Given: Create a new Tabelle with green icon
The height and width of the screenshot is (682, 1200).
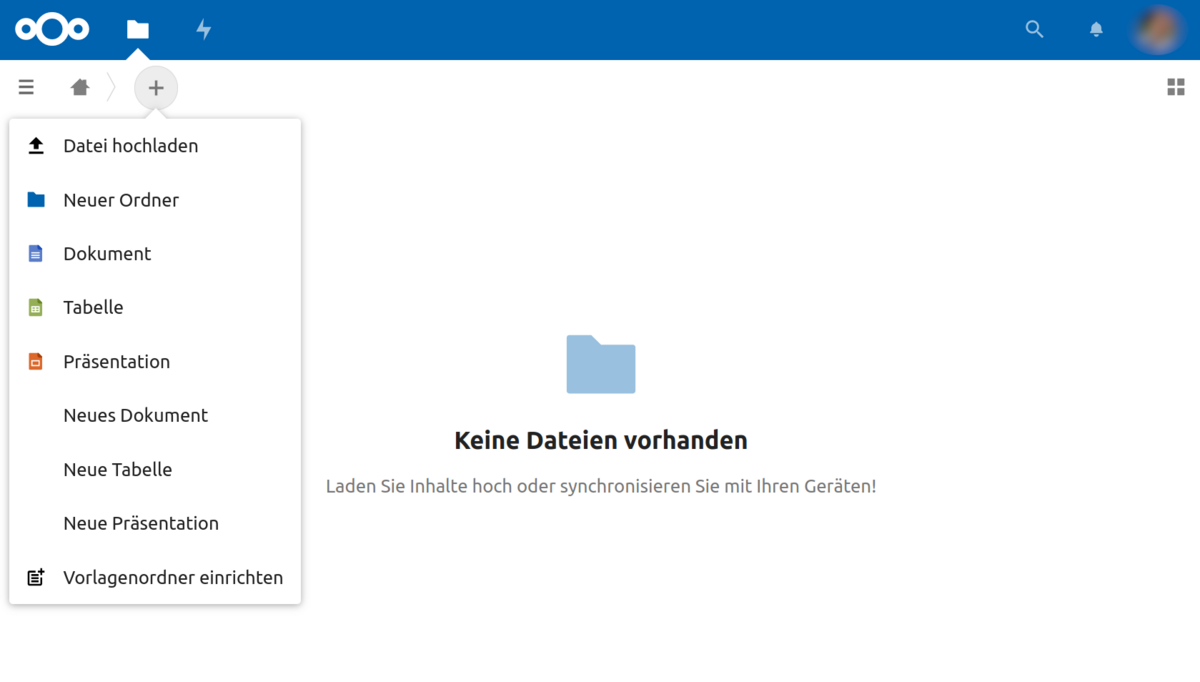Looking at the screenshot, I should pyautogui.click(x=93, y=308).
